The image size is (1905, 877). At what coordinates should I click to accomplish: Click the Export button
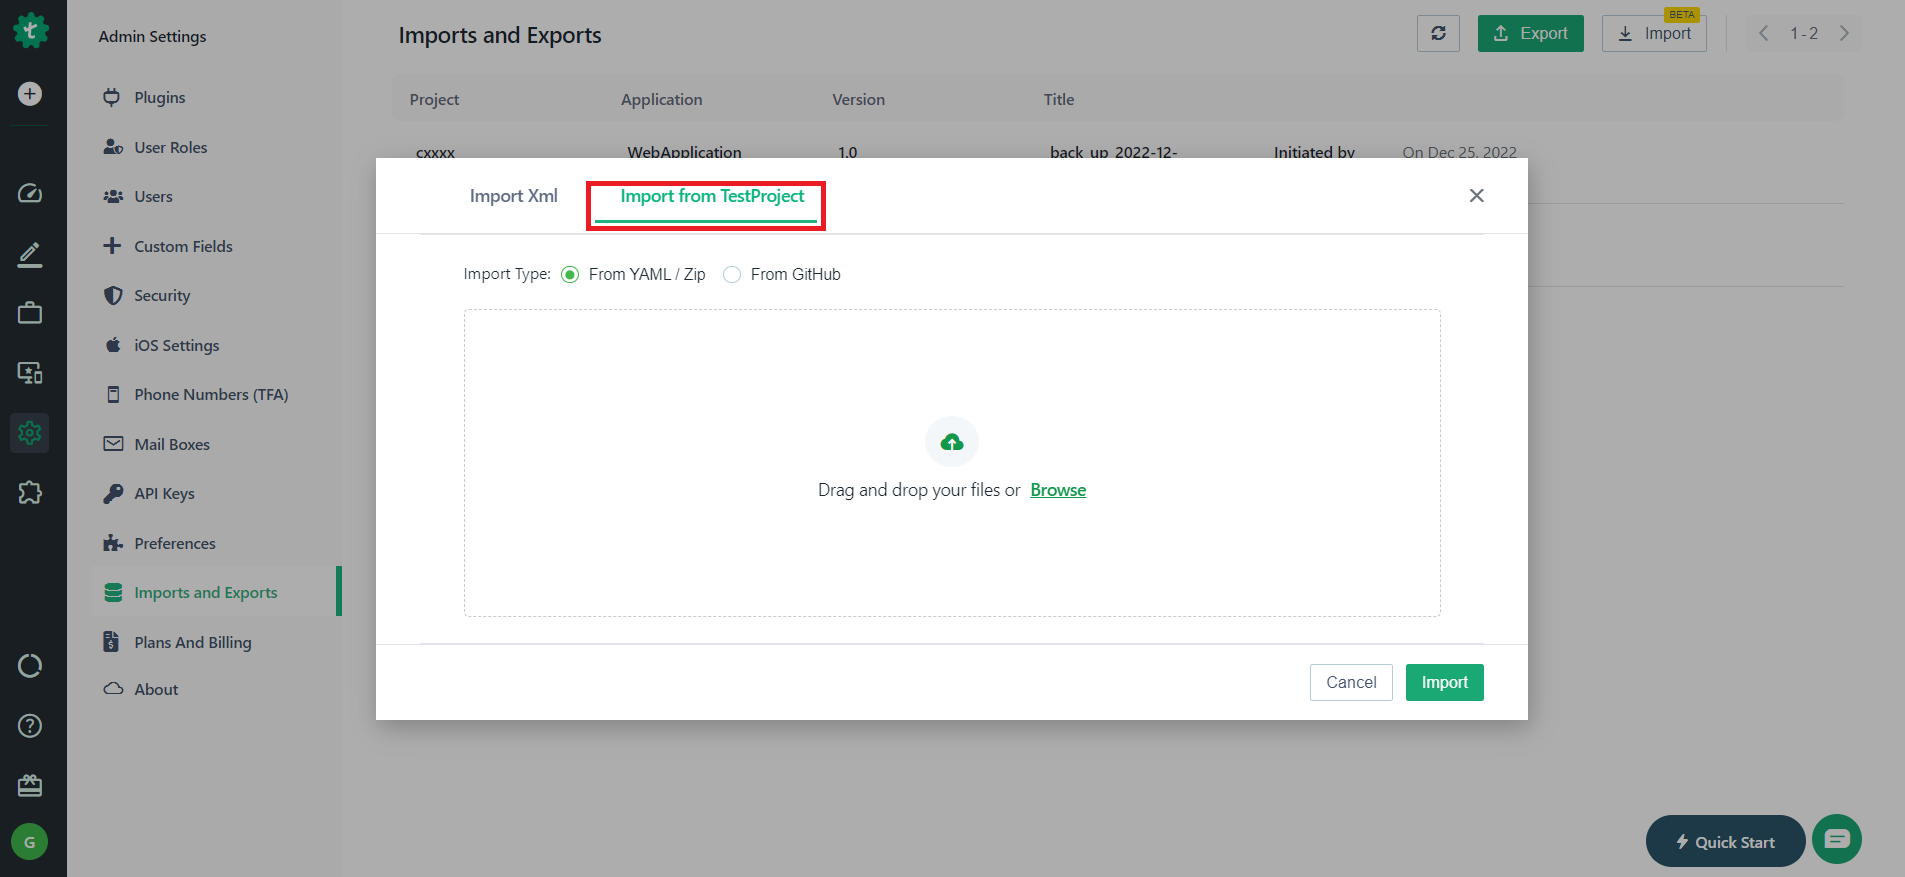click(1530, 33)
